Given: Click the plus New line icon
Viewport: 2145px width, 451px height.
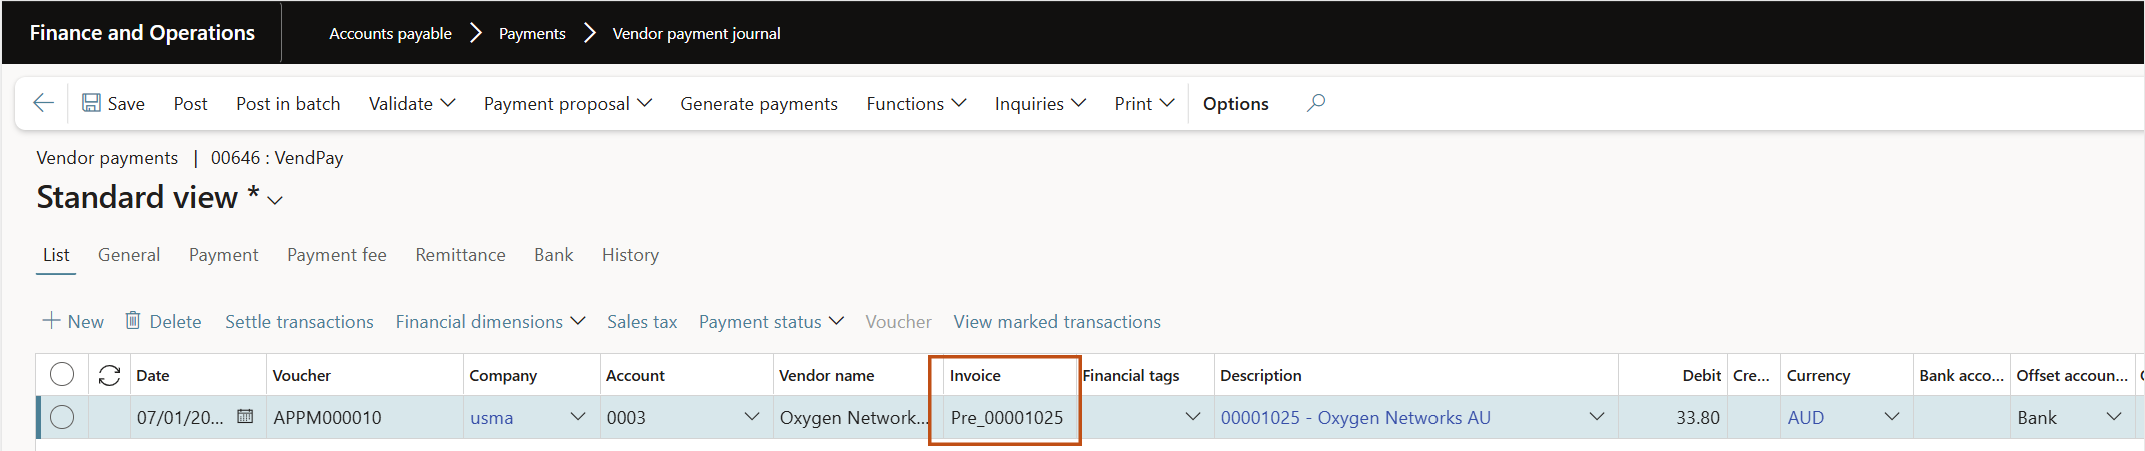Looking at the screenshot, I should point(51,321).
